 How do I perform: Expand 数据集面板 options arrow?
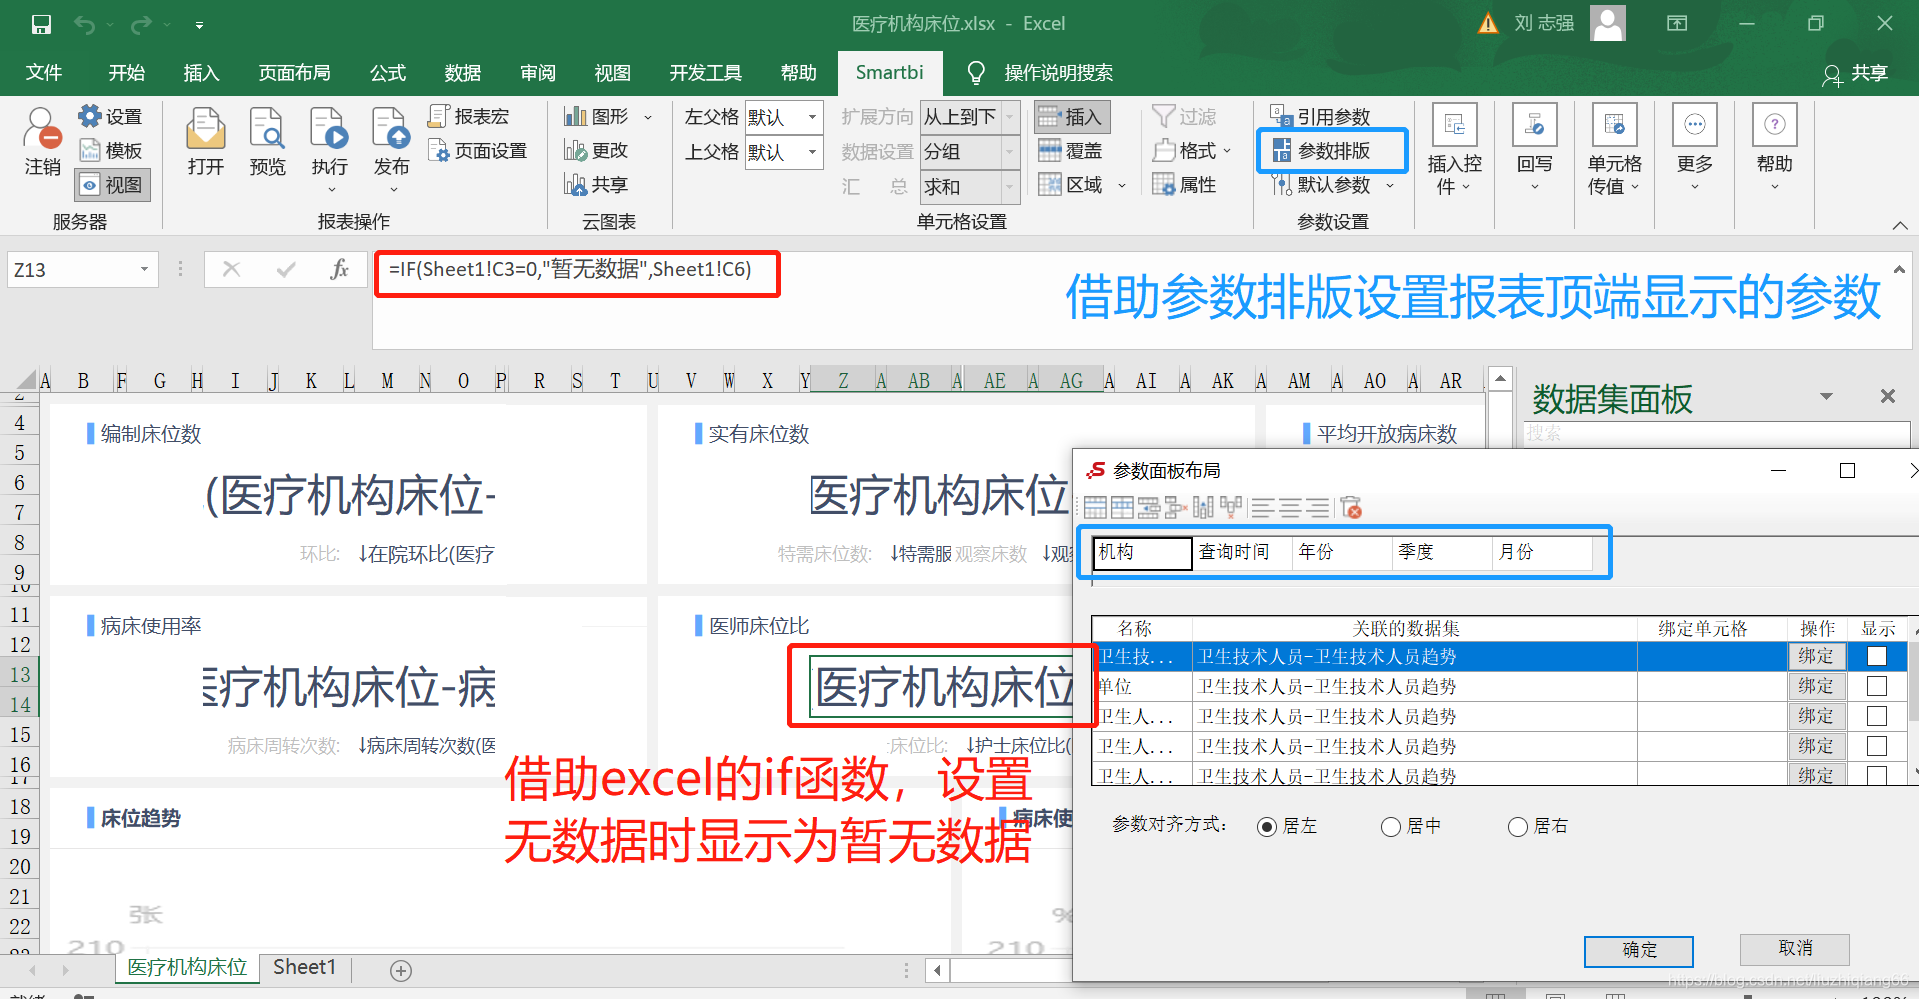1826,396
